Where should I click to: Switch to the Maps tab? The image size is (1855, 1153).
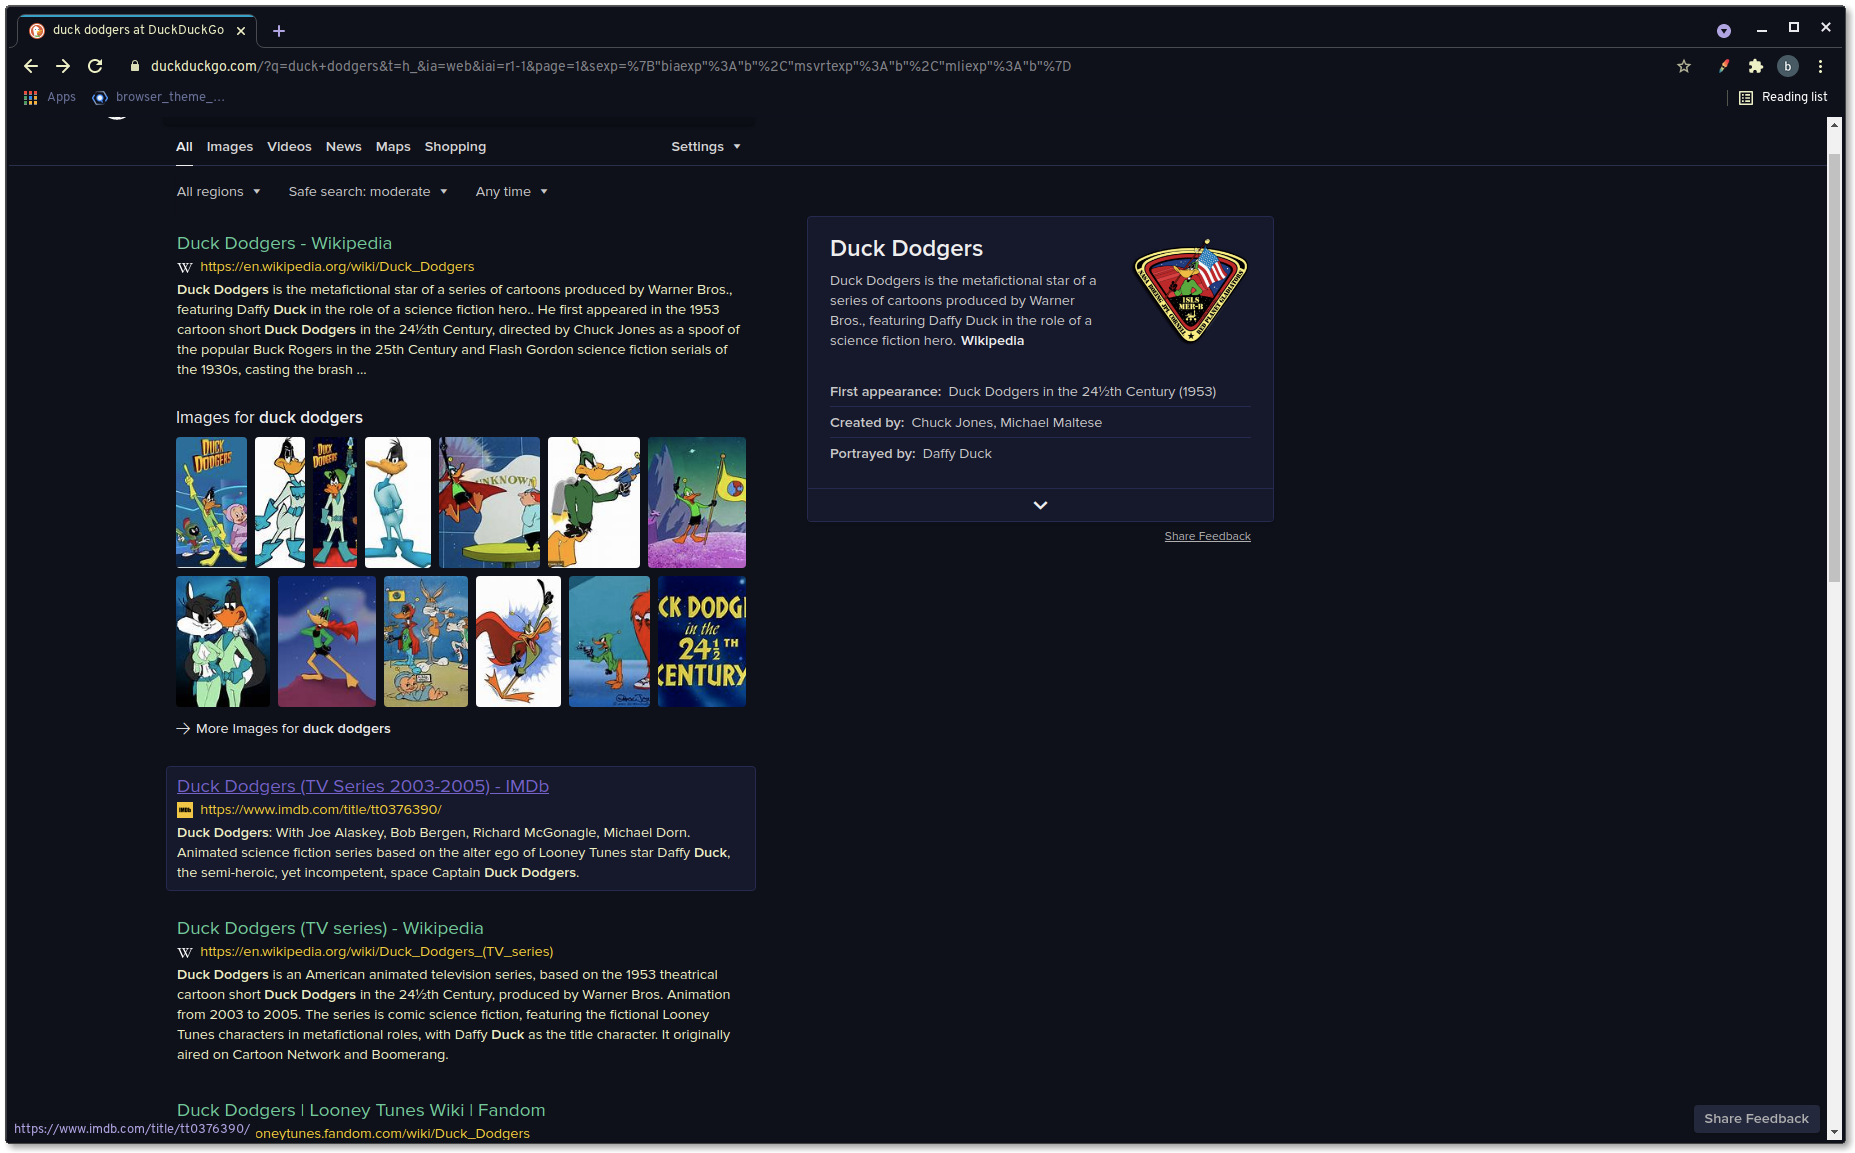coord(393,147)
